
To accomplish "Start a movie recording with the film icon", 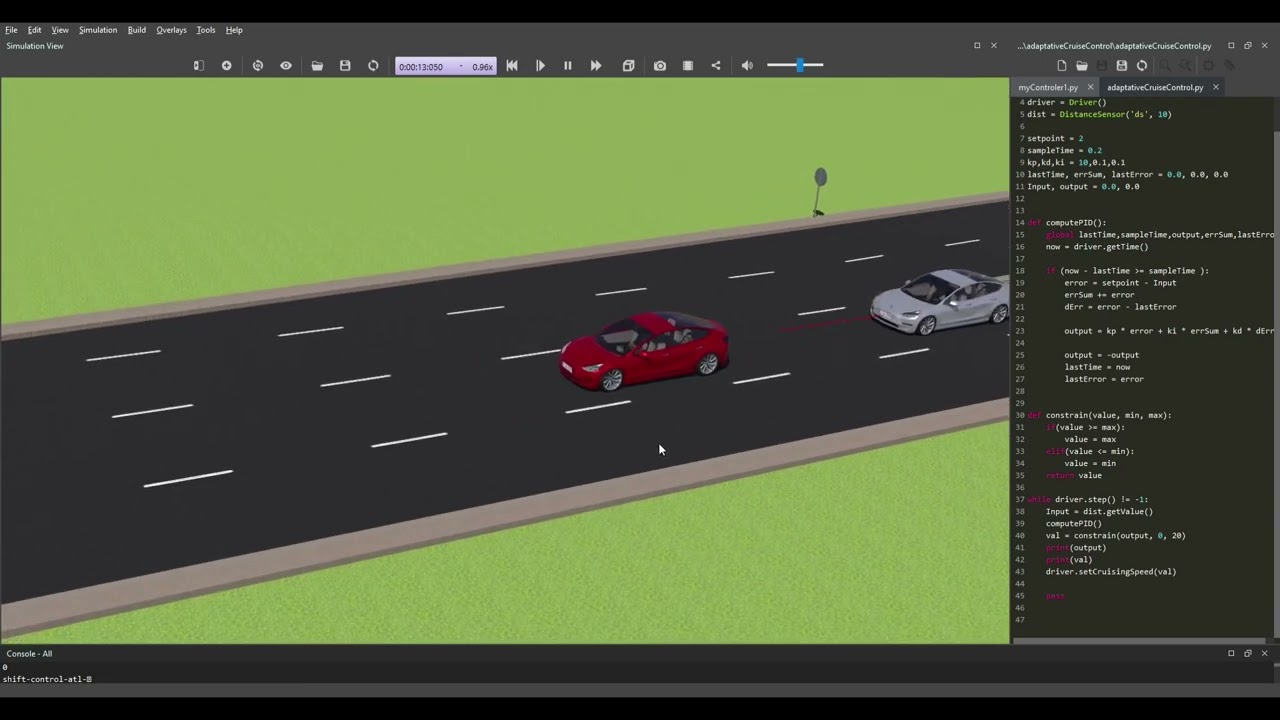I will tap(687, 65).
